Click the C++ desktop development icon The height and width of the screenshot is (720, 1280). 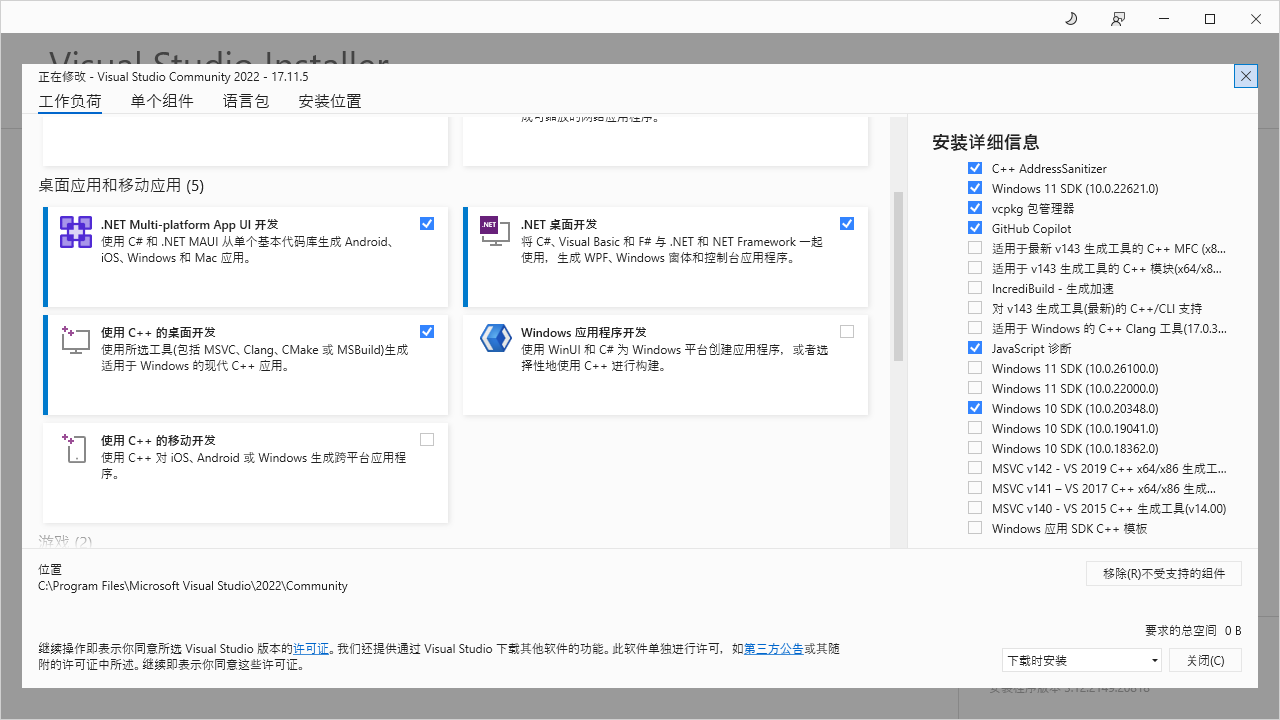tap(76, 340)
